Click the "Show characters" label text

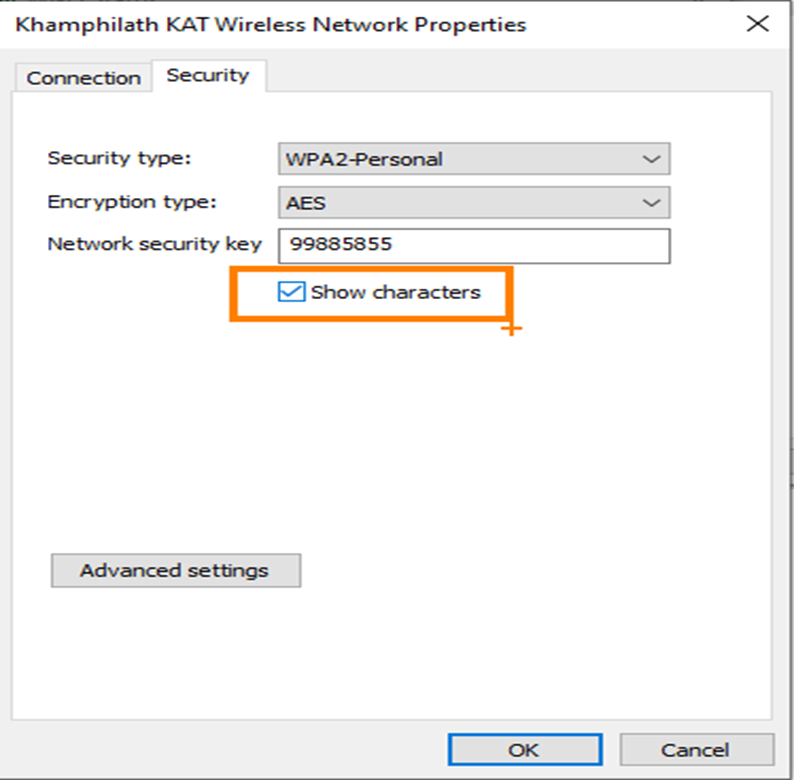coord(395,292)
